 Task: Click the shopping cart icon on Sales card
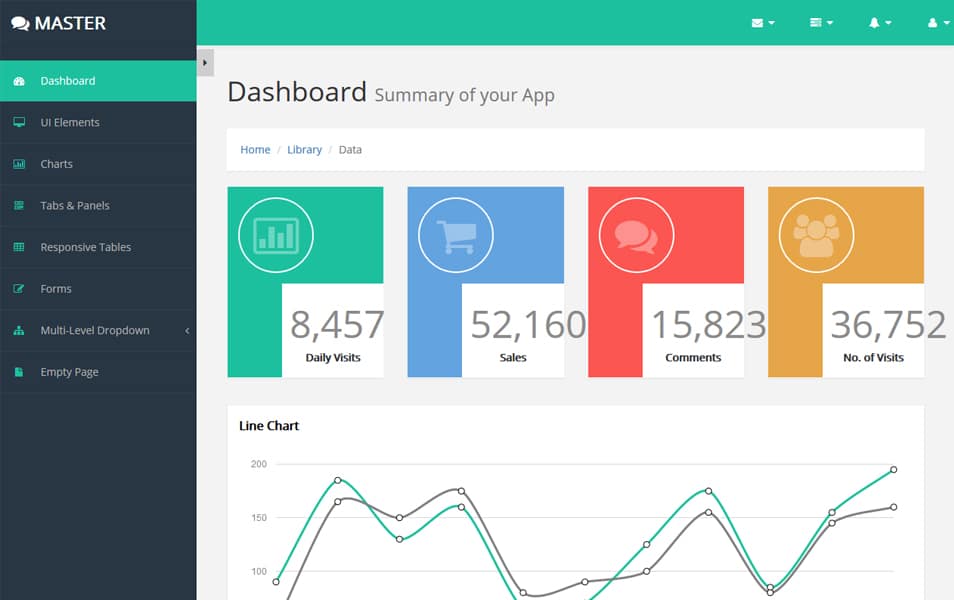pos(456,234)
